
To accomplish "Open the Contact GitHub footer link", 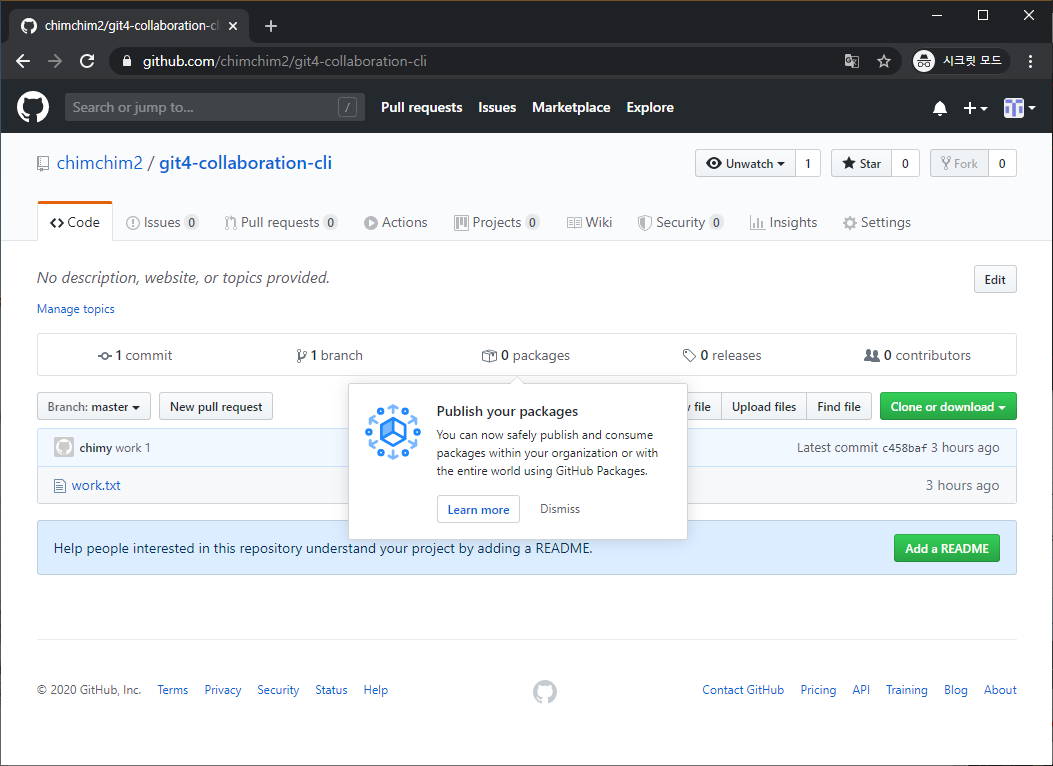I will point(743,689).
